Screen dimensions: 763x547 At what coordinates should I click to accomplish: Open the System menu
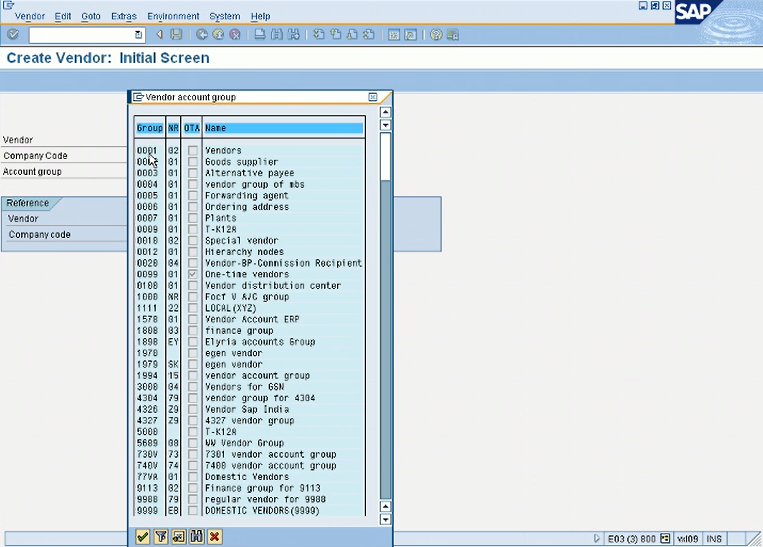point(225,16)
